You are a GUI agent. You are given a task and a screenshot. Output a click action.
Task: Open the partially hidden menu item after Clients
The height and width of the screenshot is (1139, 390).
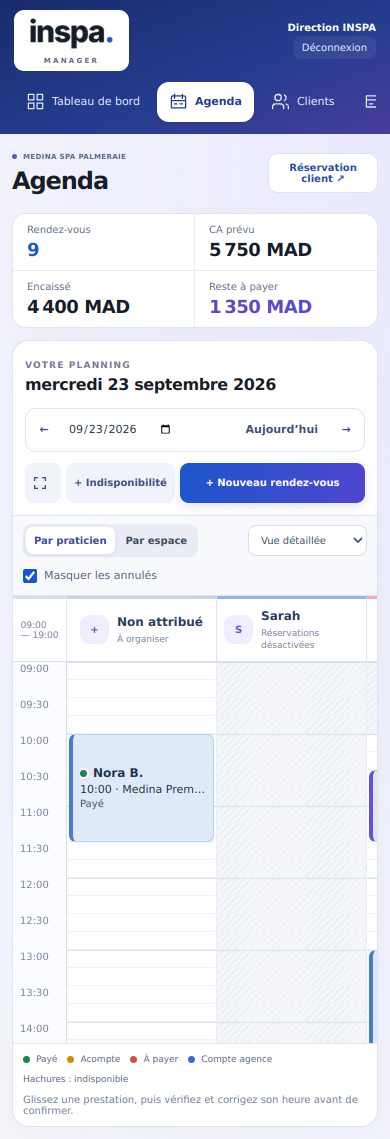click(x=370, y=102)
